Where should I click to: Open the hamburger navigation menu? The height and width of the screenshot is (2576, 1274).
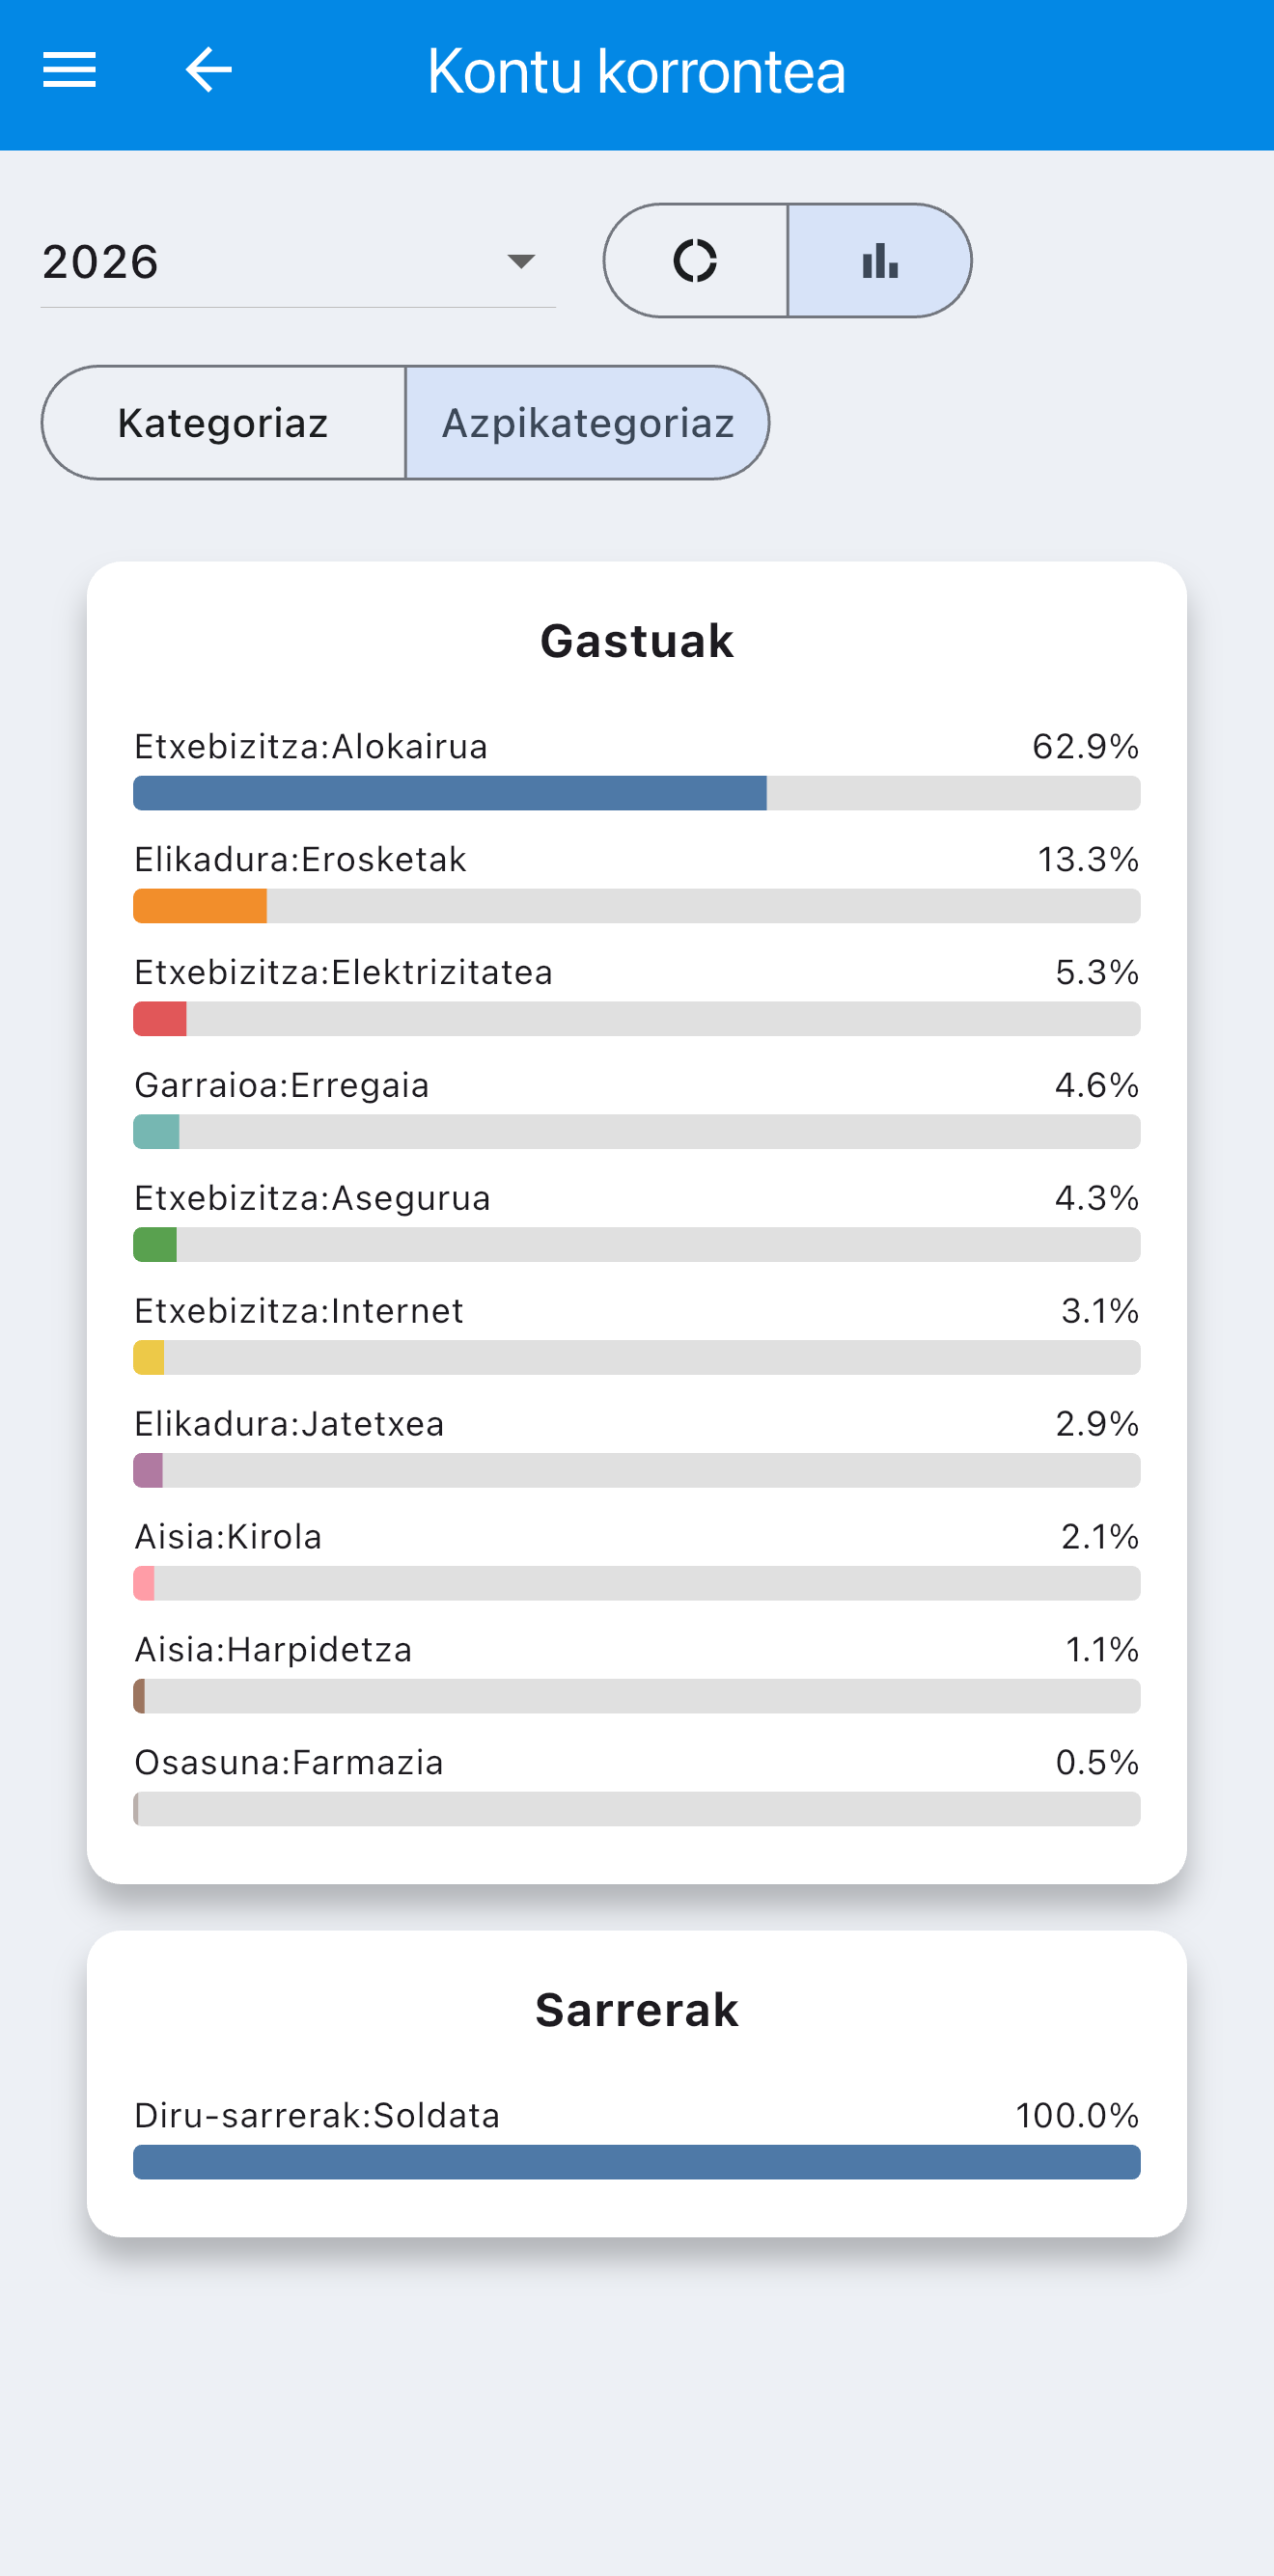coord(69,70)
